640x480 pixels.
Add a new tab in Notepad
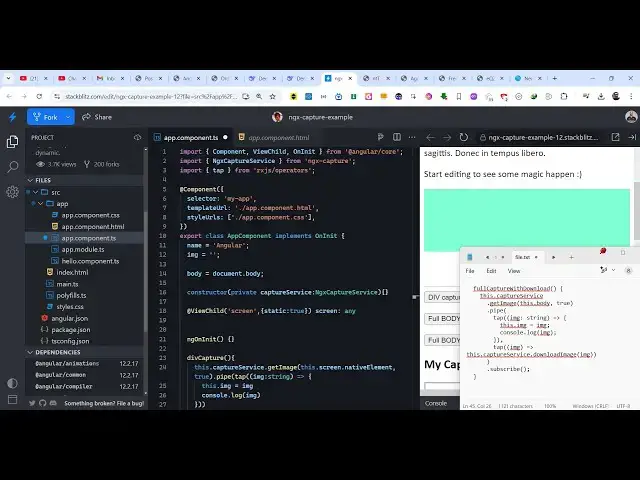571,257
